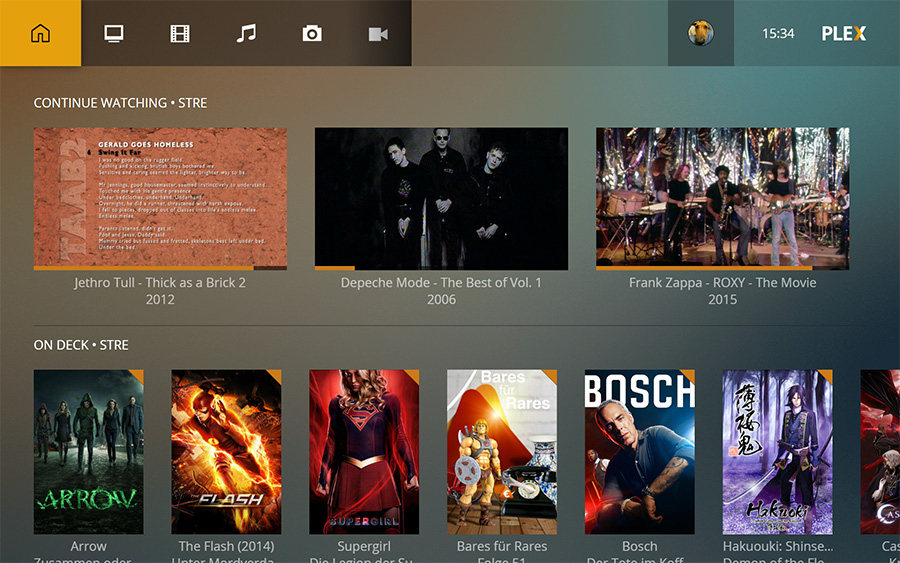The width and height of the screenshot is (900, 563).
Task: Click the year 2015 under Frank Zappa
Action: (723, 300)
